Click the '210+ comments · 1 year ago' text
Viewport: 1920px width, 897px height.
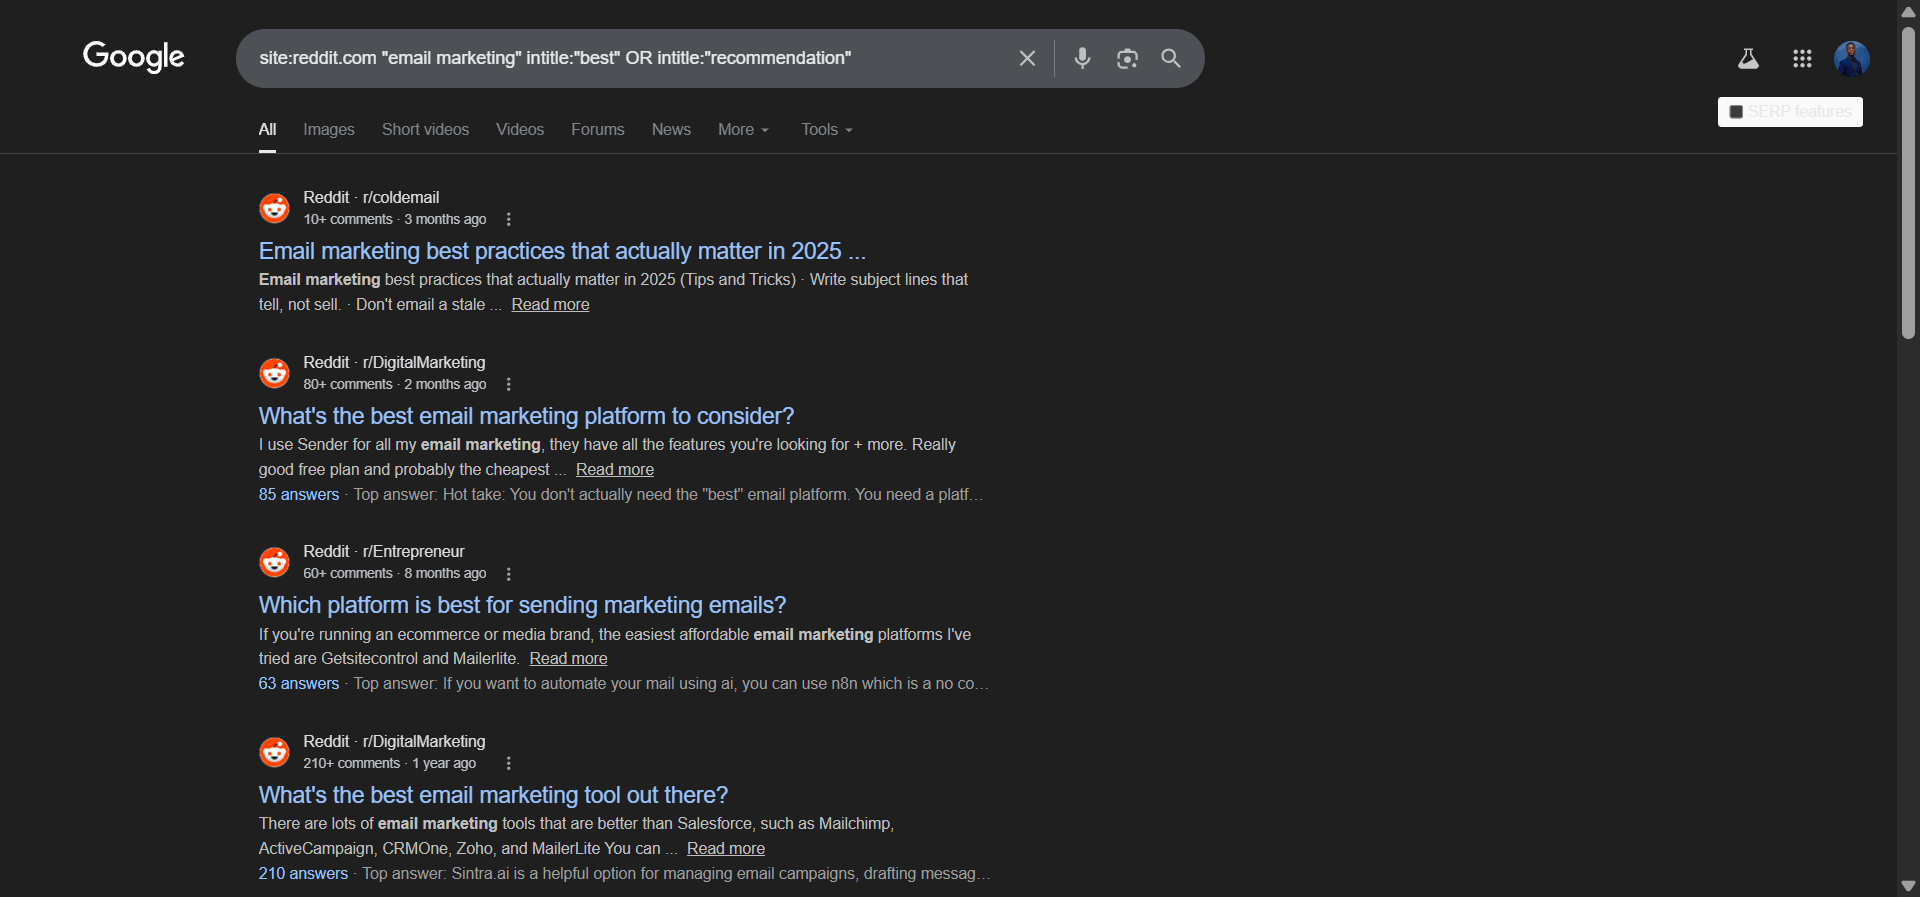pos(390,764)
